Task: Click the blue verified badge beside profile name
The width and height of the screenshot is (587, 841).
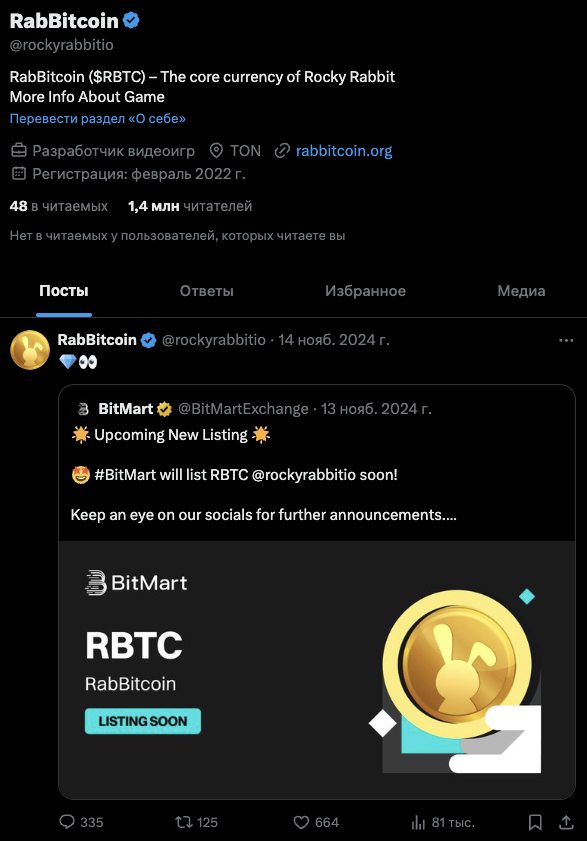Action: [x=131, y=20]
